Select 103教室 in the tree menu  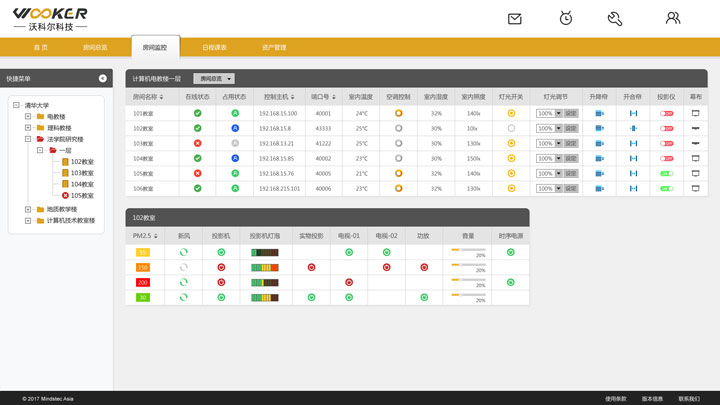(x=82, y=173)
